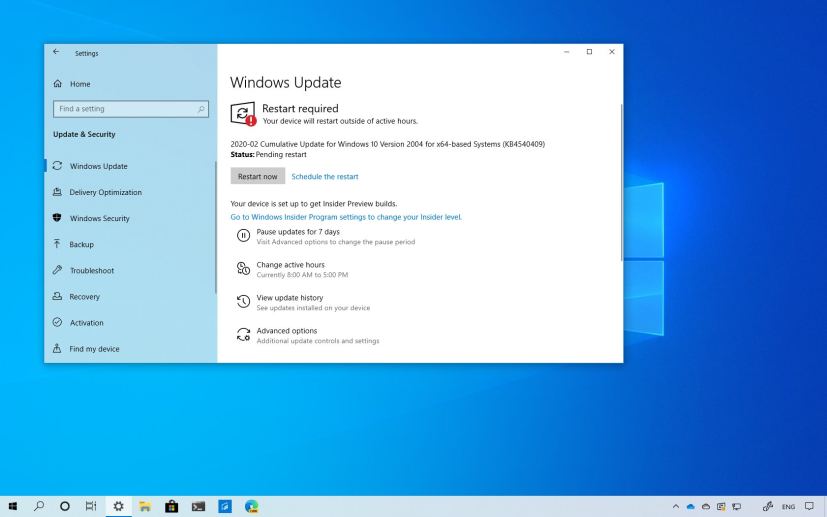Go back using the Settings back arrow
Image resolution: width=827 pixels, height=517 pixels.
click(x=56, y=52)
